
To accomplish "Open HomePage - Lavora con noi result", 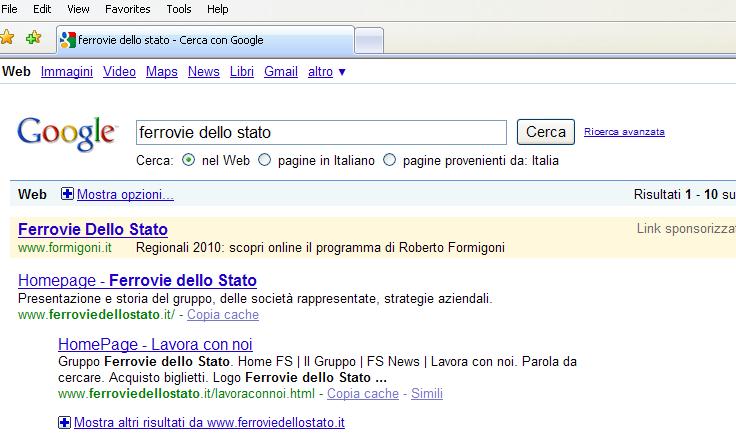I will pyautogui.click(x=155, y=344).
